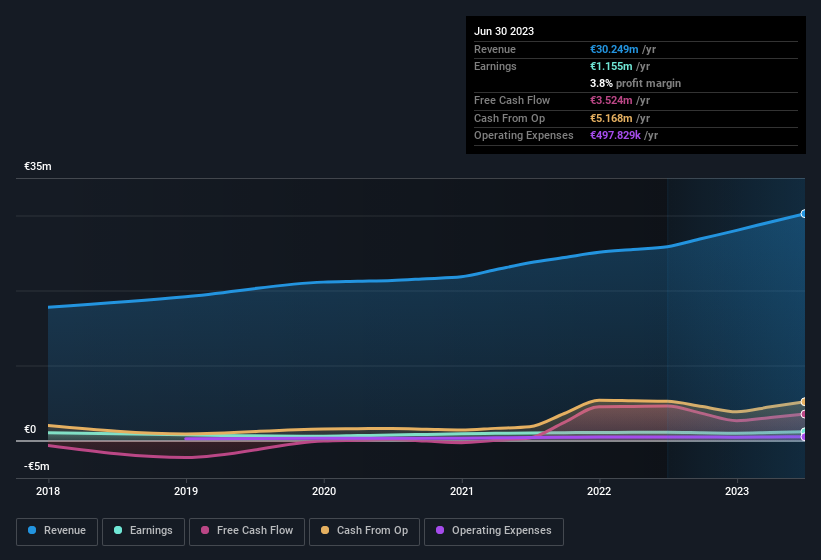This screenshot has width=821, height=560.
Task: Toggle the Revenue legend button
Action: 57,531
